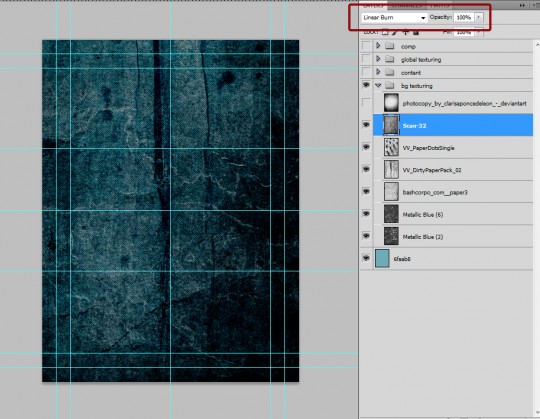Hide the VV_PaperDotsSingle layer

pyautogui.click(x=366, y=147)
